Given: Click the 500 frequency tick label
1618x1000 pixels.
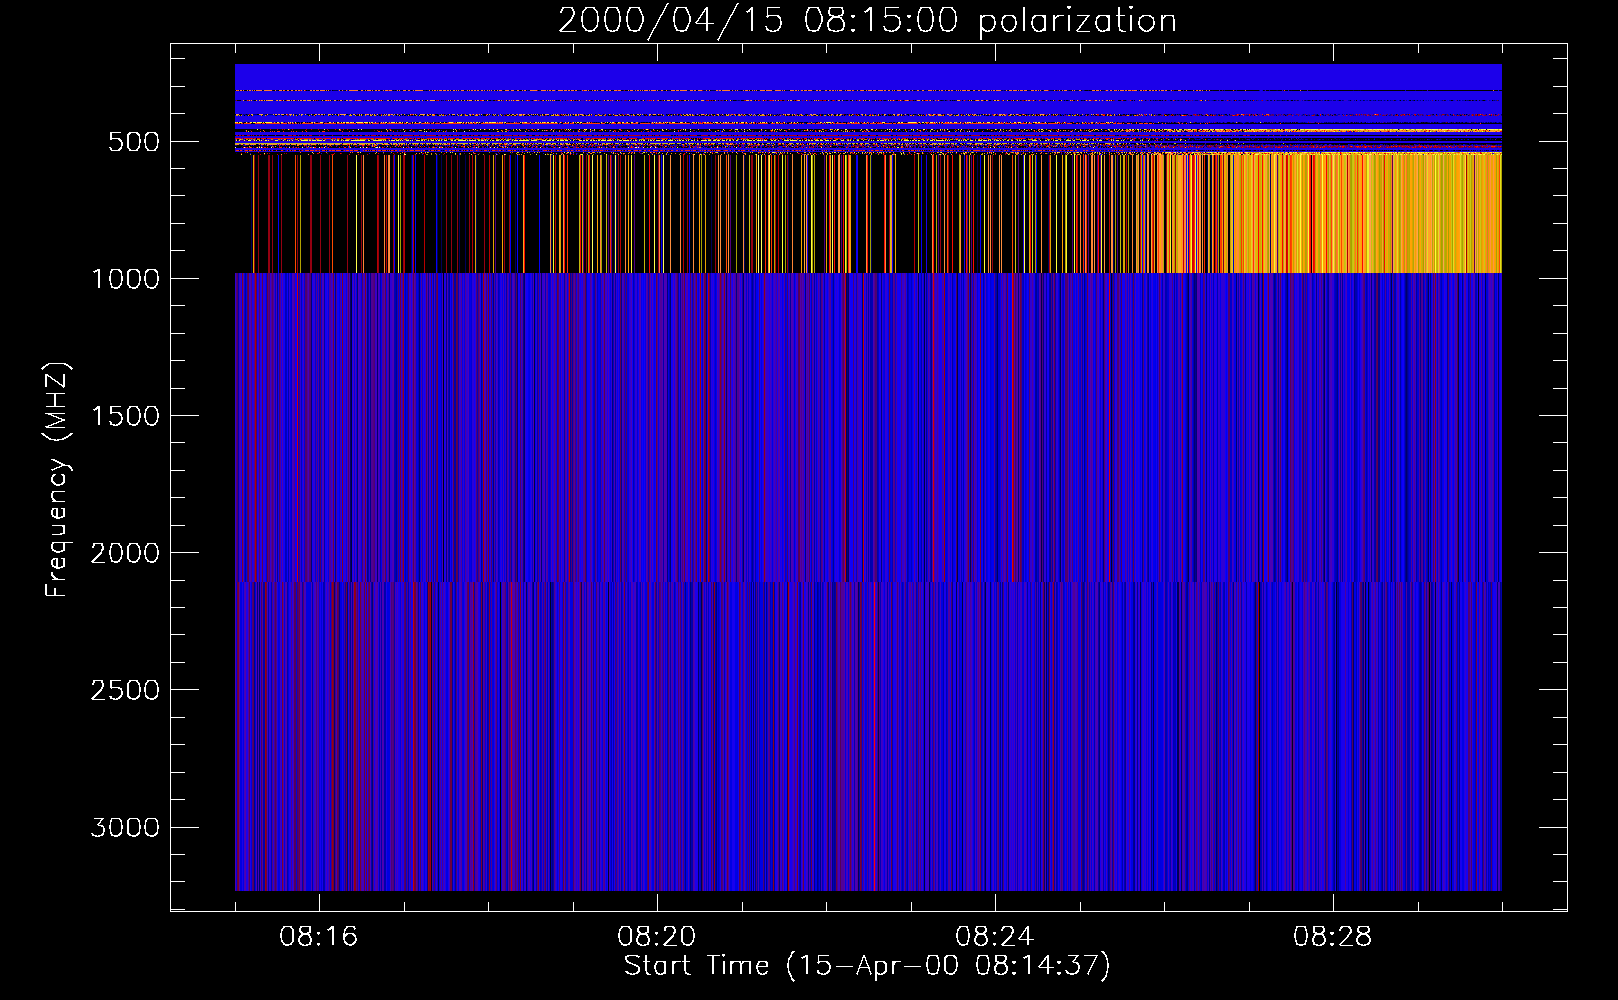Looking at the screenshot, I should [134, 142].
